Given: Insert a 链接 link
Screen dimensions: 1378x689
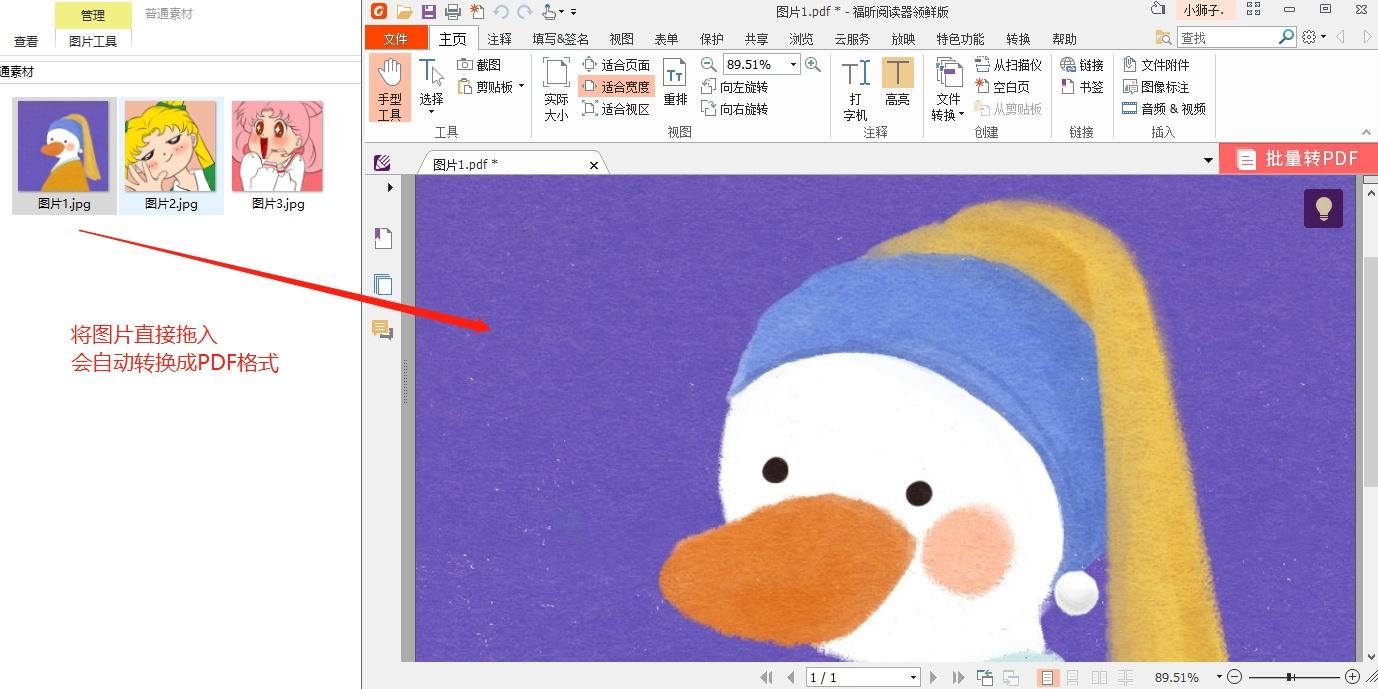Looking at the screenshot, I should click(1081, 65).
